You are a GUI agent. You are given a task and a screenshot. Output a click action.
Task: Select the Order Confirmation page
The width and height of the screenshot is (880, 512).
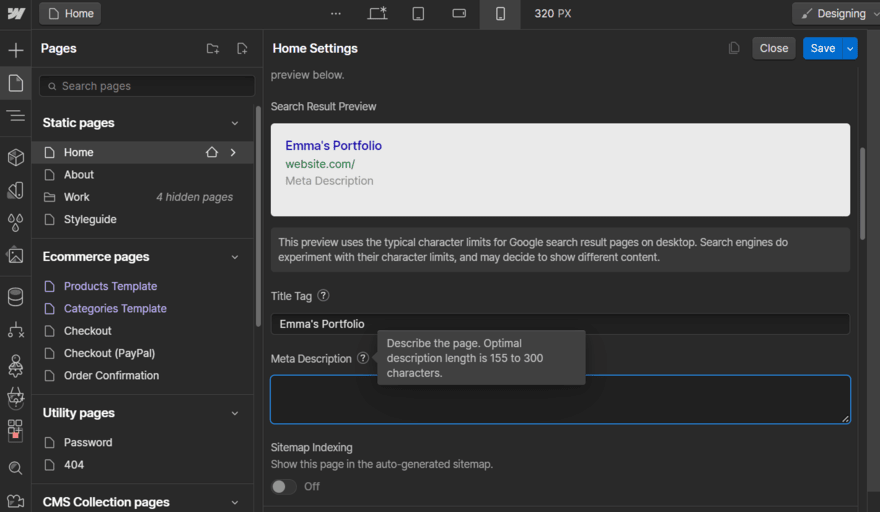pos(111,376)
